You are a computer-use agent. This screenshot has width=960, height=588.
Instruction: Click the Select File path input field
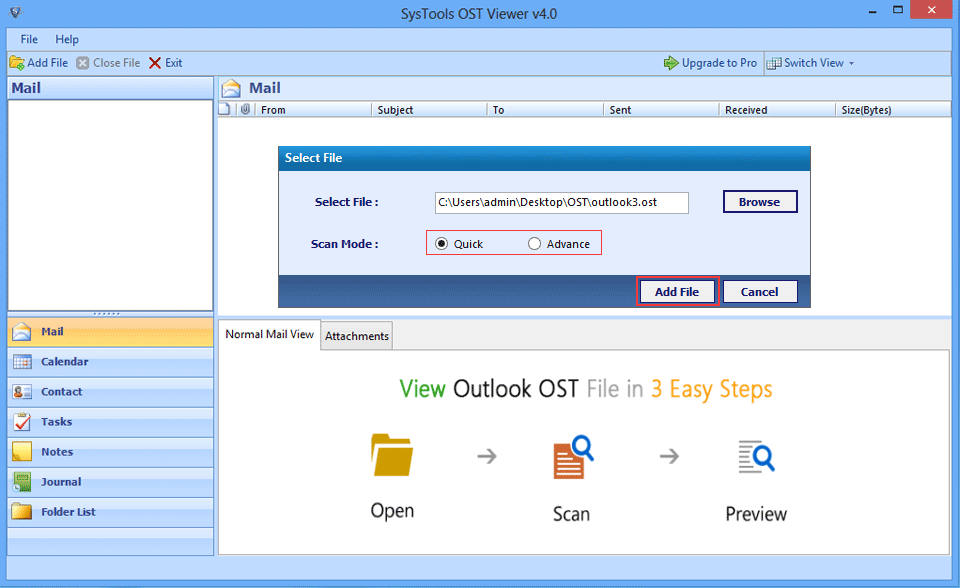point(561,203)
